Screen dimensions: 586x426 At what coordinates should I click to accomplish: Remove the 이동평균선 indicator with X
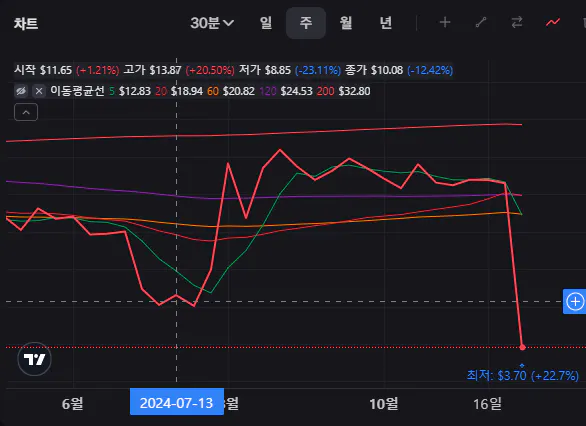point(39,91)
